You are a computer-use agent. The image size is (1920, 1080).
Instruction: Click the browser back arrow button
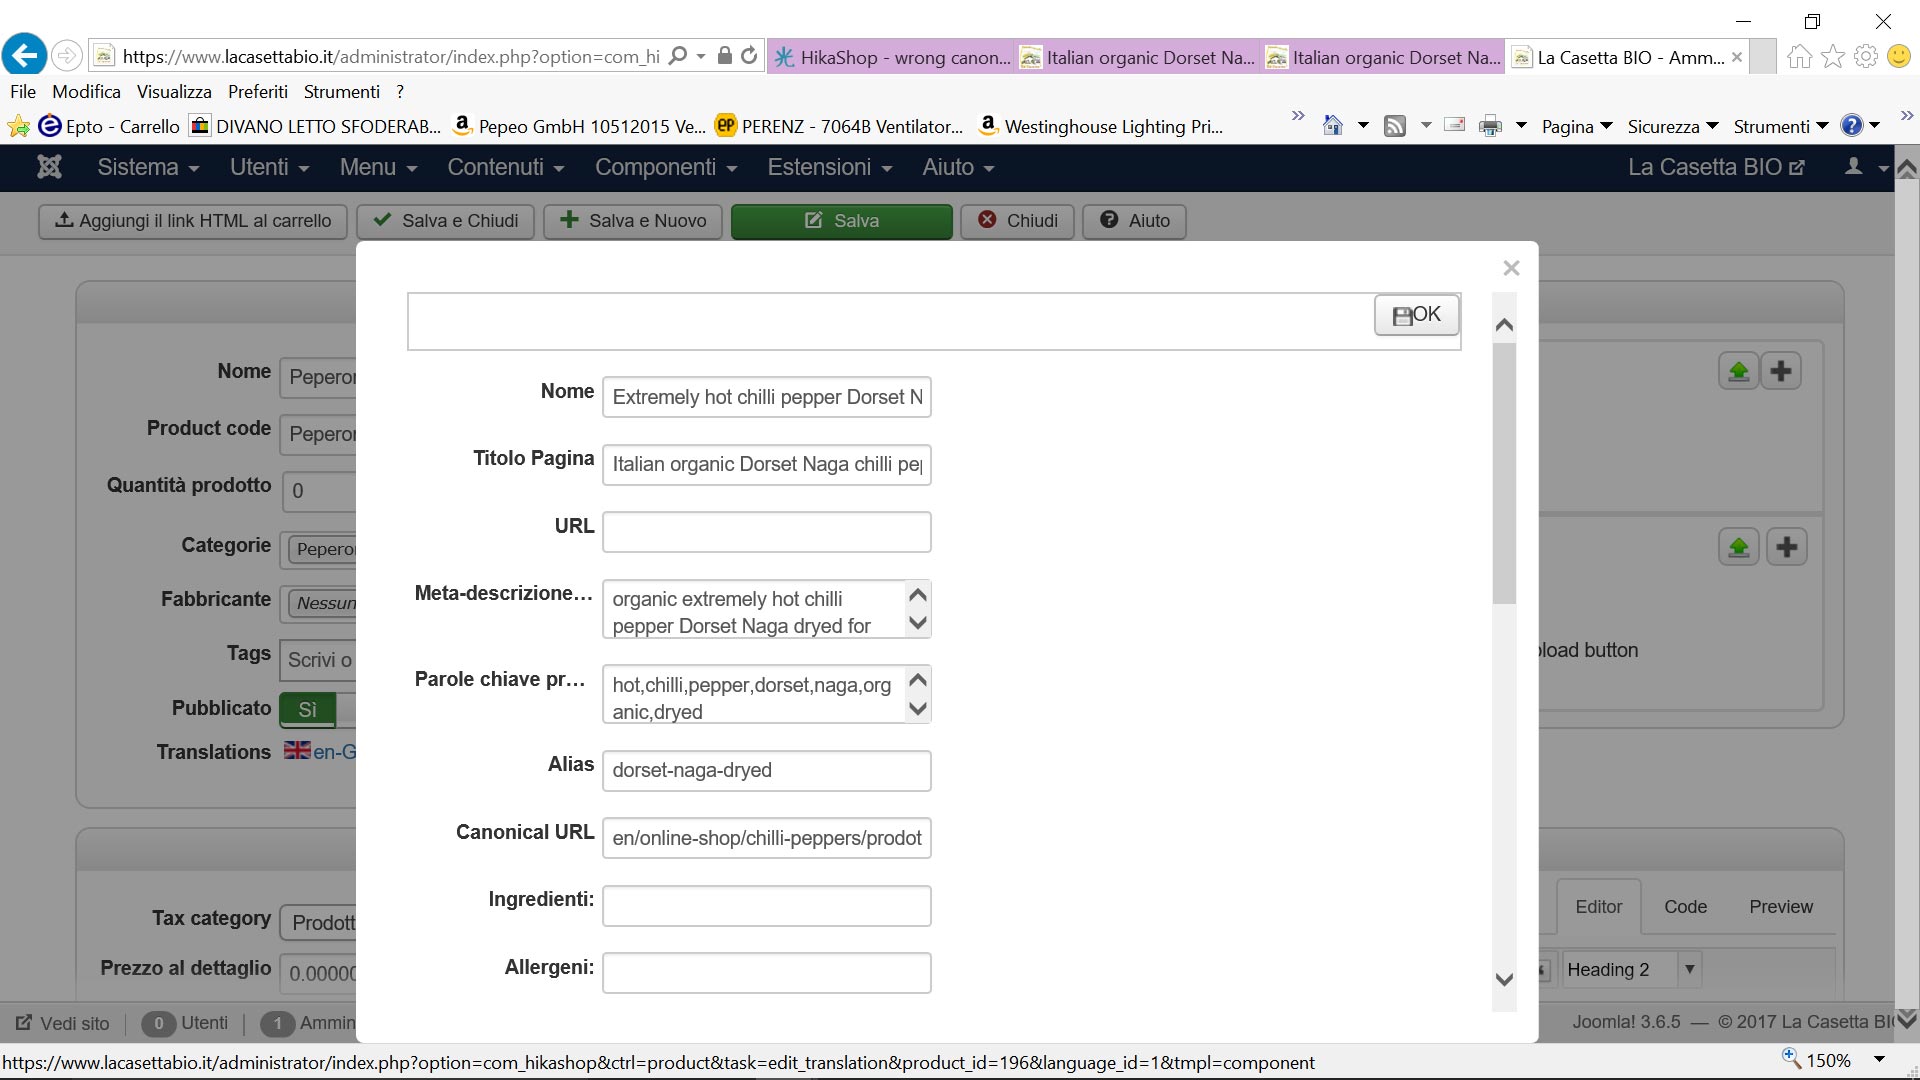pyautogui.click(x=25, y=55)
